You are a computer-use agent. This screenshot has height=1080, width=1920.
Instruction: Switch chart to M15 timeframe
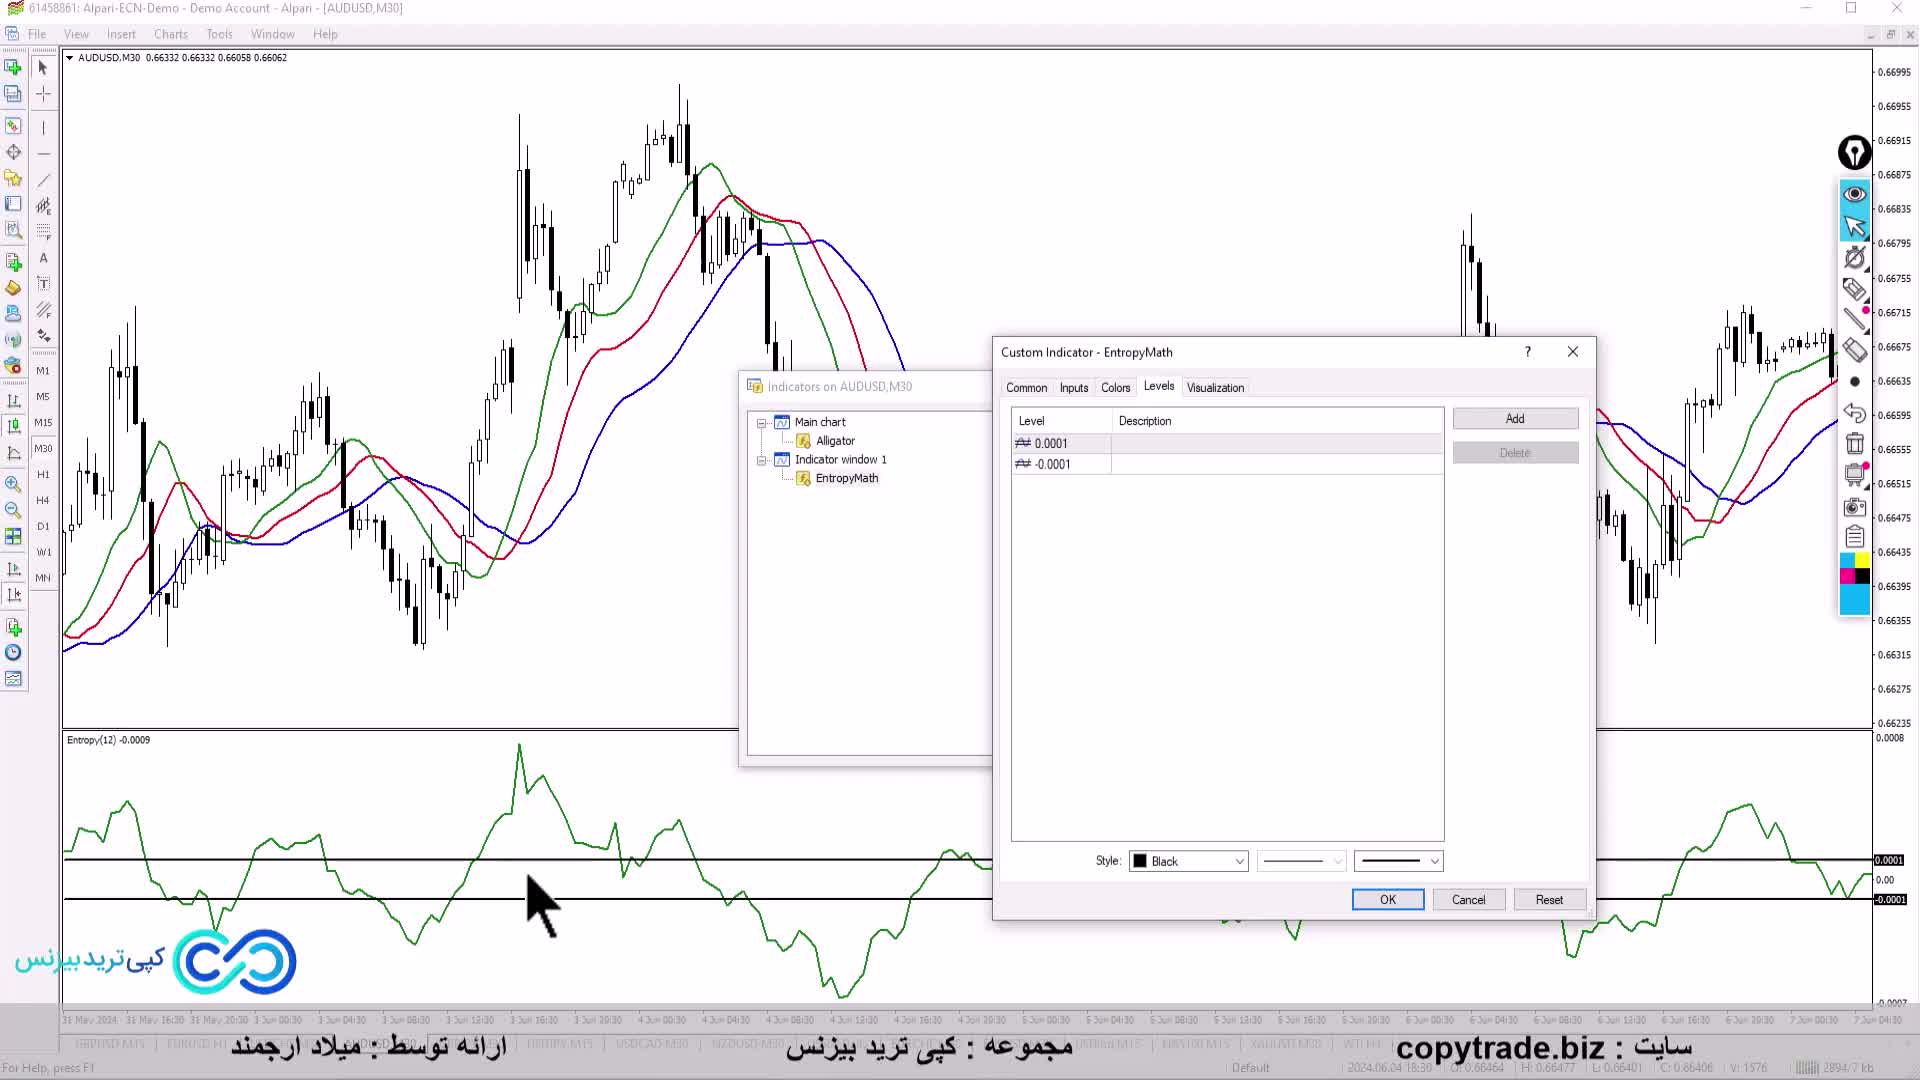pos(43,422)
